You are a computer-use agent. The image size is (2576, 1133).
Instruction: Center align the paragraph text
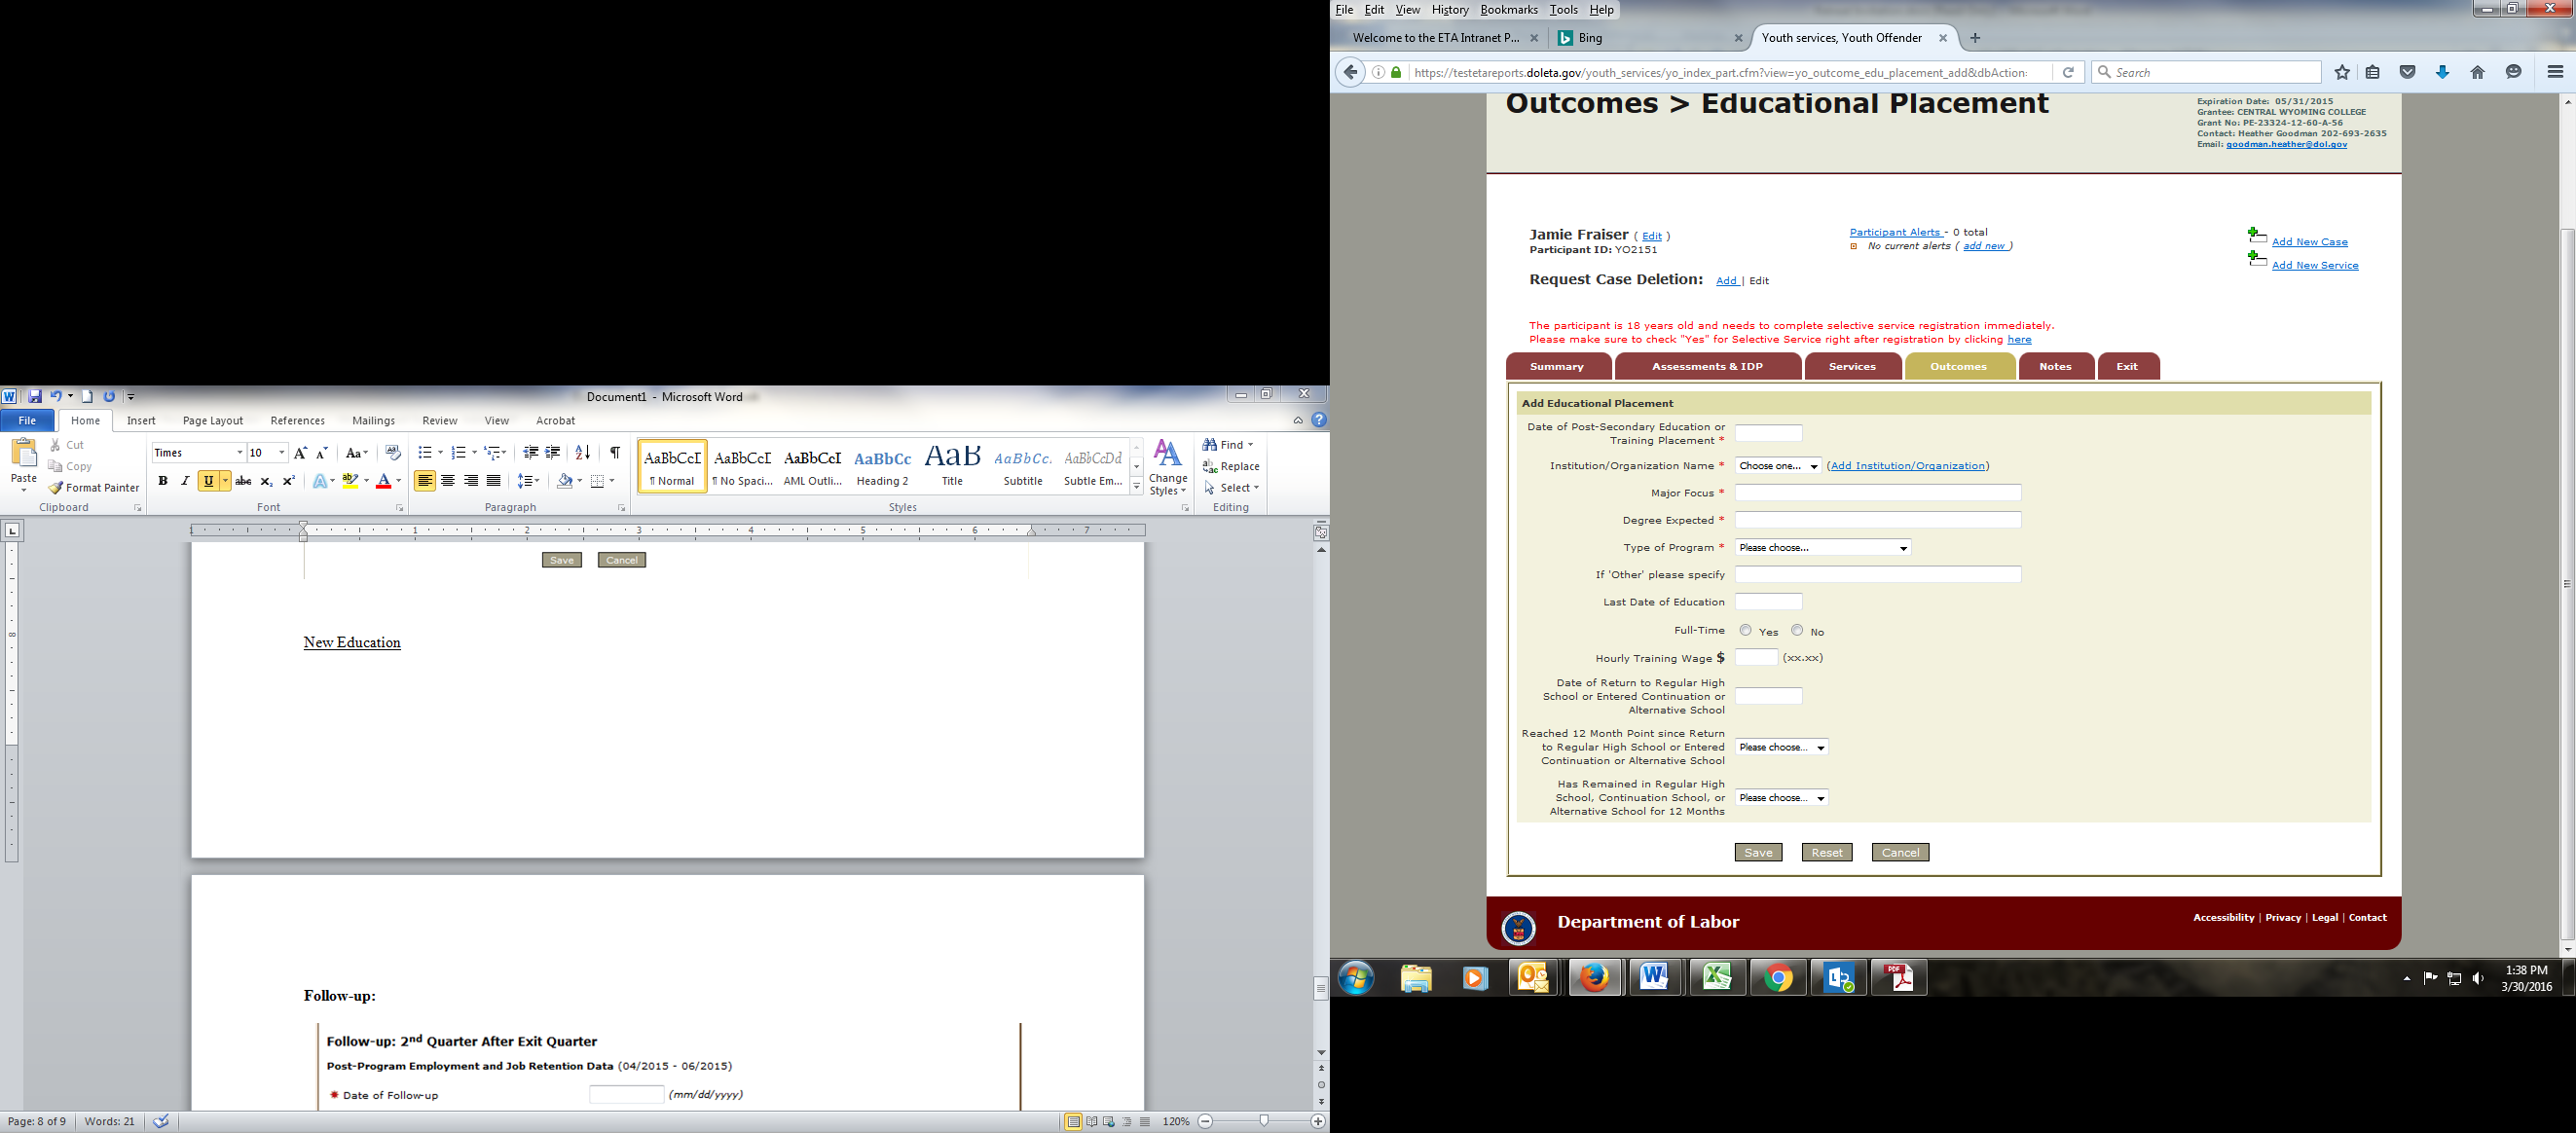click(x=448, y=481)
